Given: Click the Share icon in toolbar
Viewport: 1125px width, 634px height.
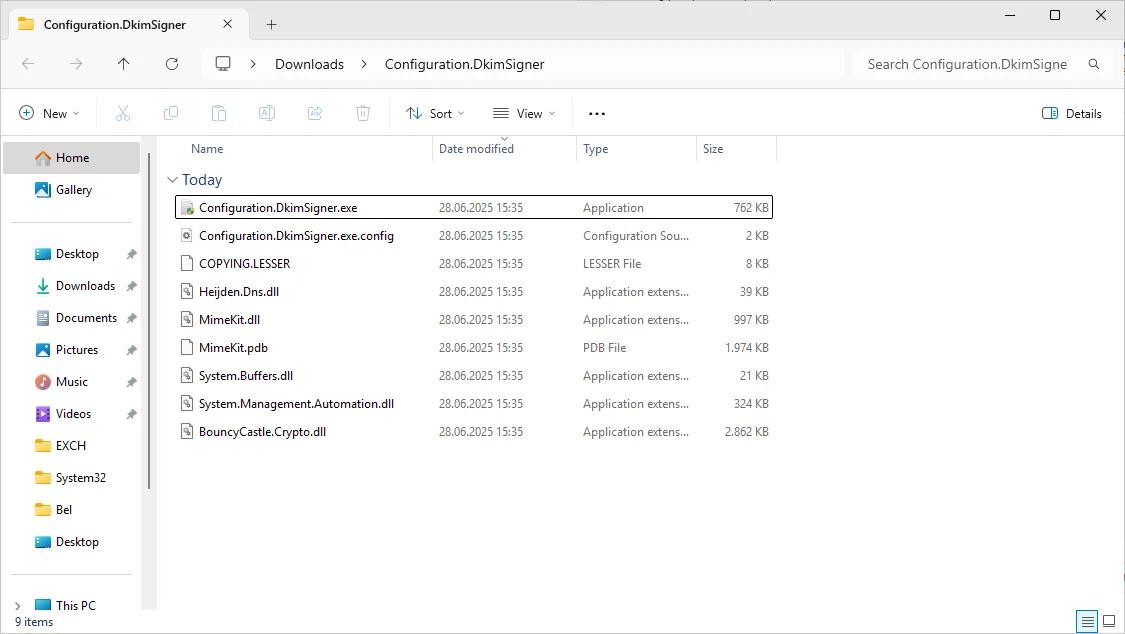Looking at the screenshot, I should coord(315,113).
